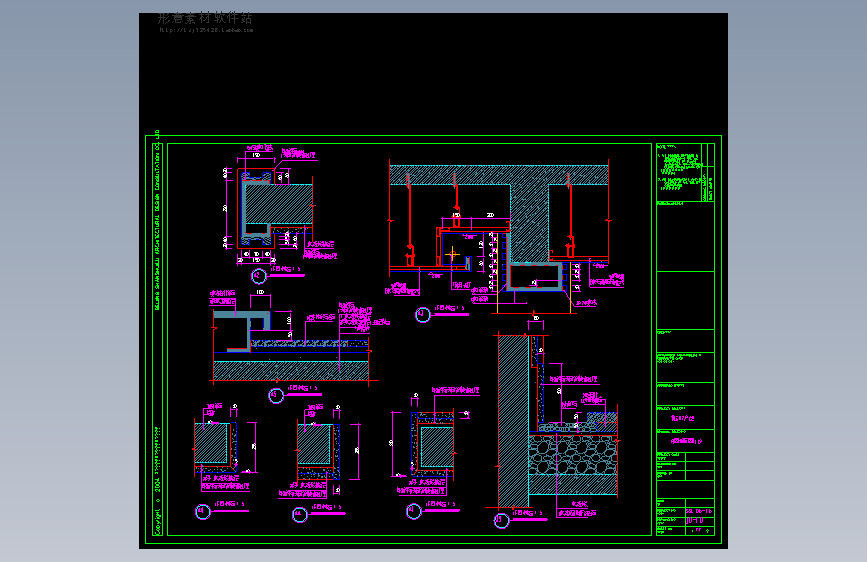Click the orange crosshair marker in ceiling detail
The width and height of the screenshot is (867, 562).
452,254
